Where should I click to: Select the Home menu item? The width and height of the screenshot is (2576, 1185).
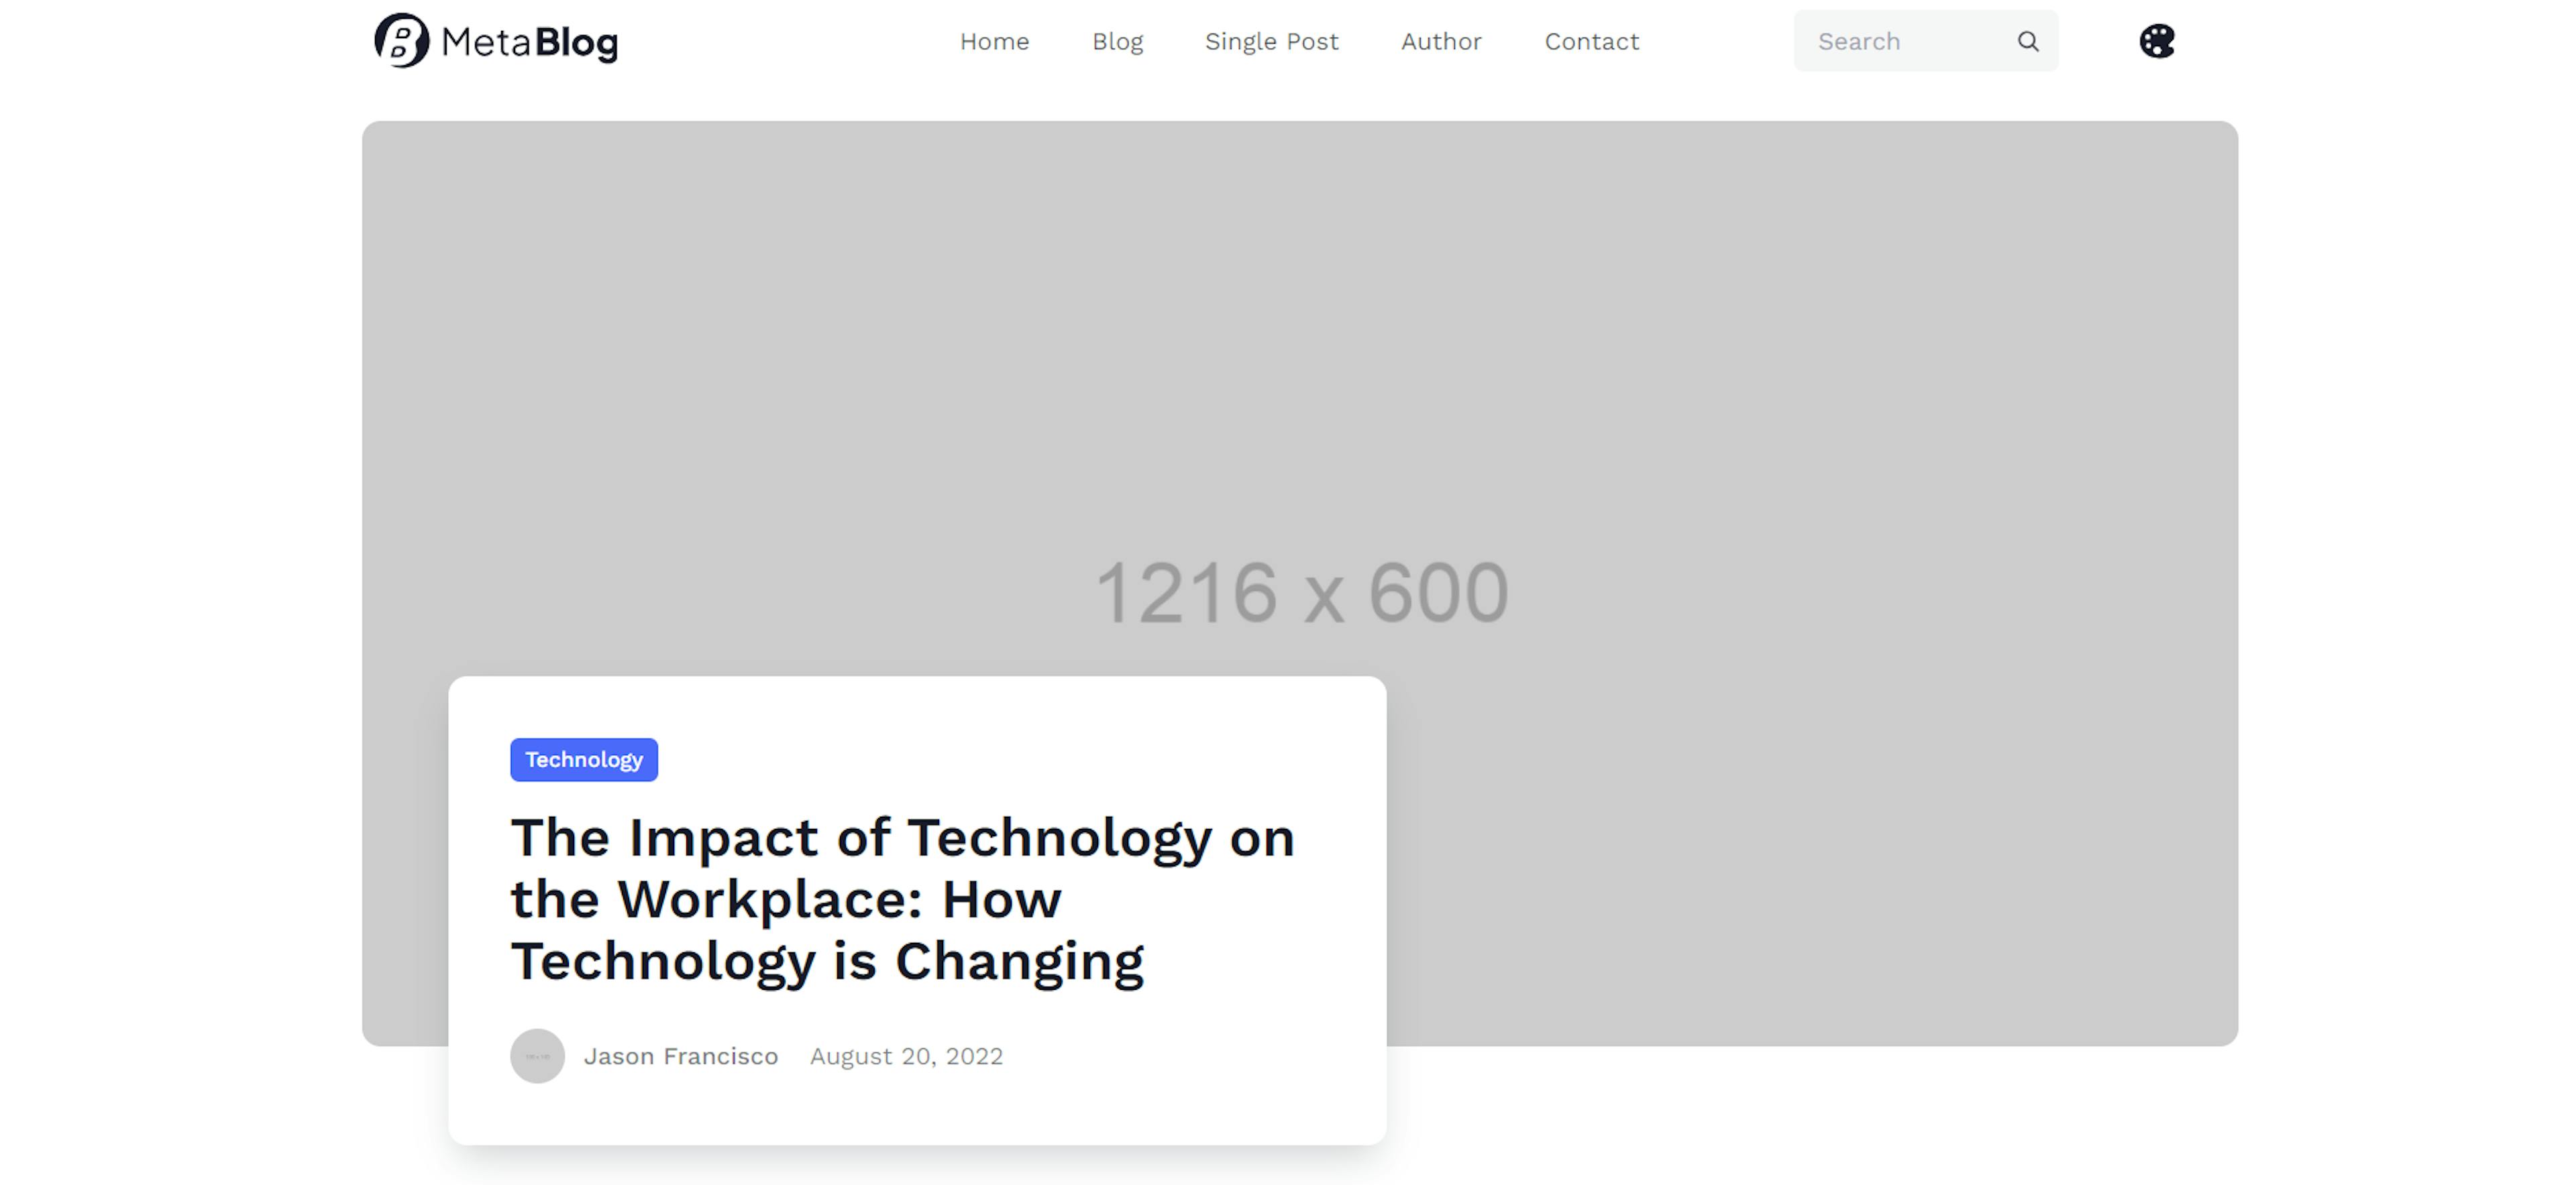tap(994, 41)
